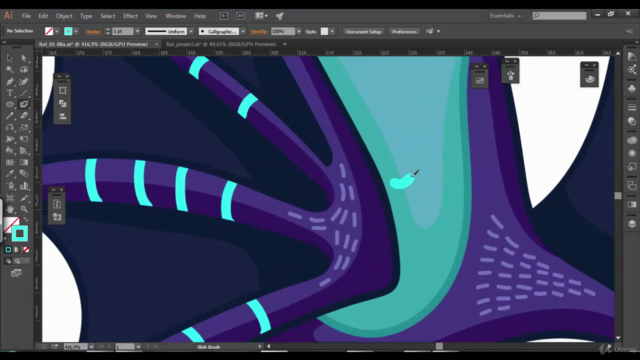Select the Type tool

(x=10, y=93)
